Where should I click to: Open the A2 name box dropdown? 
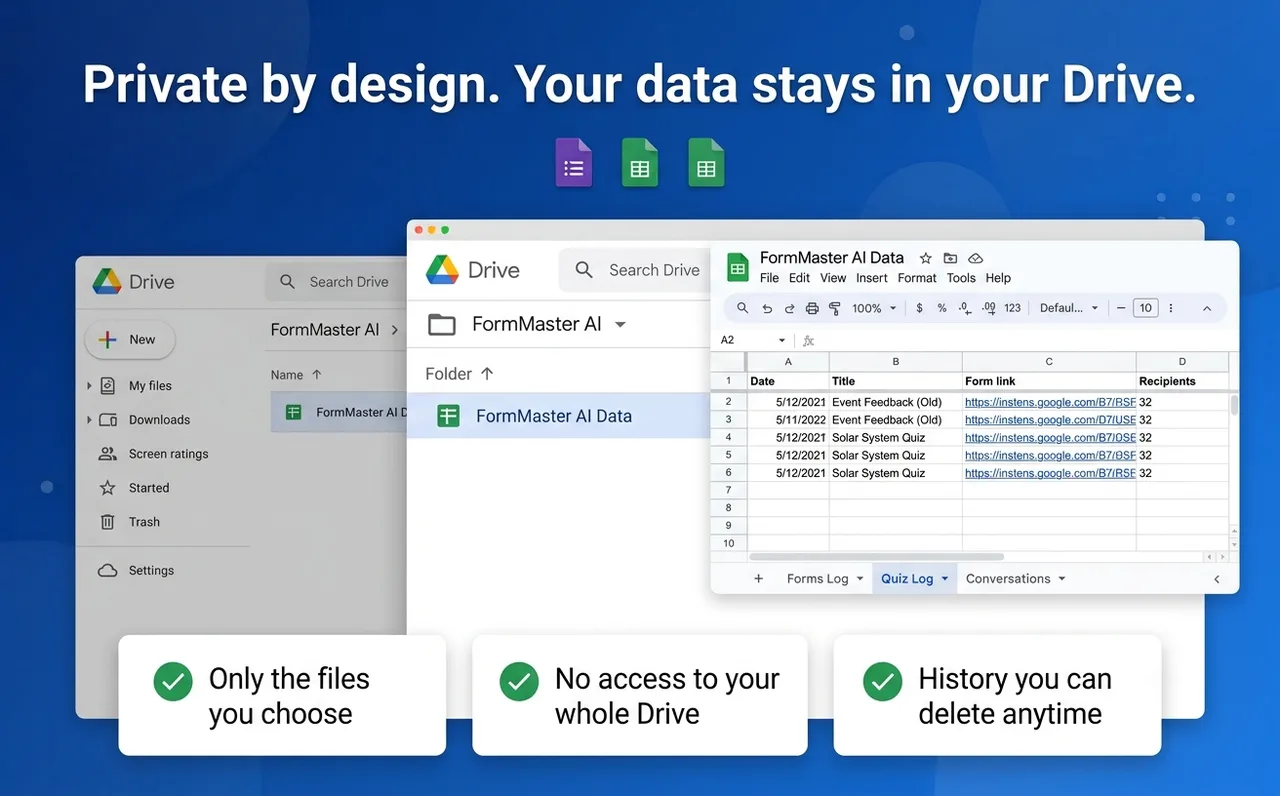point(782,340)
